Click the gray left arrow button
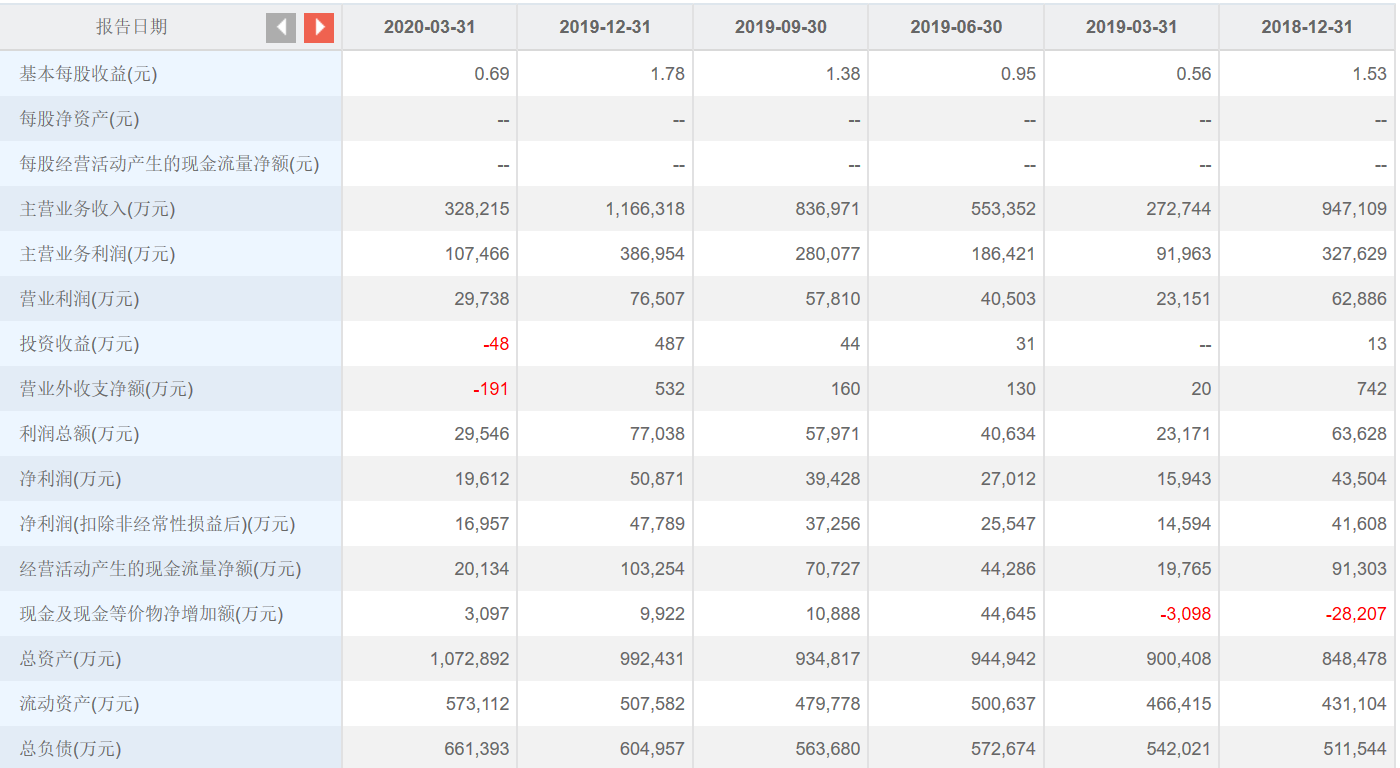This screenshot has height=768, width=1400. [x=281, y=27]
